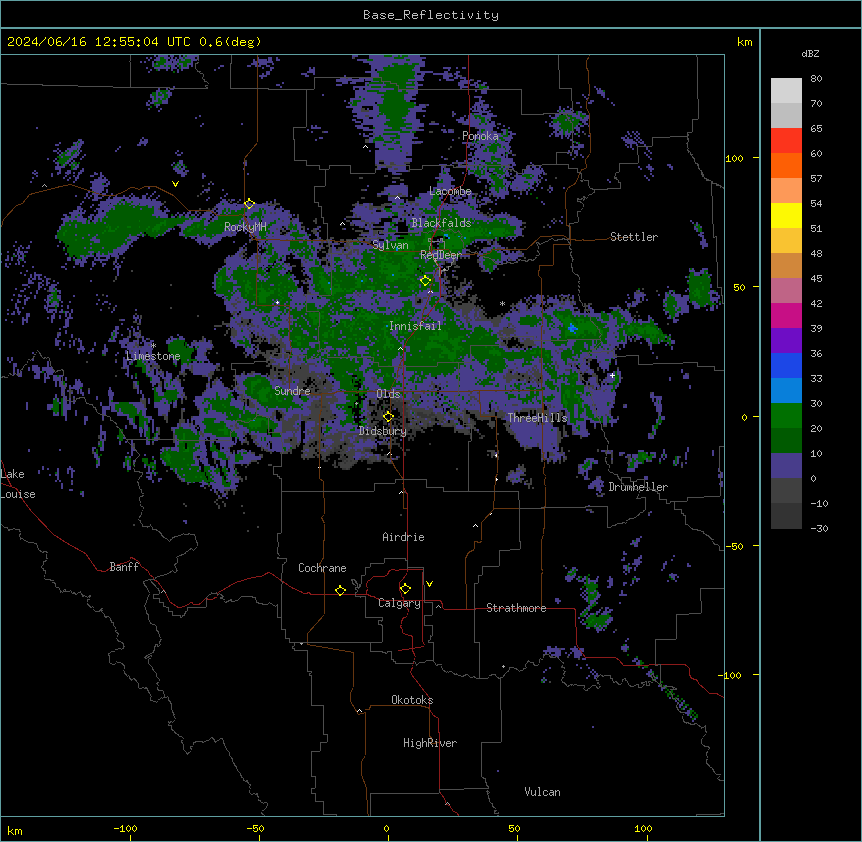This screenshot has width=862, height=842.
Task: Select the yellow station marker between Olds and Didsbury
Action: click(388, 417)
